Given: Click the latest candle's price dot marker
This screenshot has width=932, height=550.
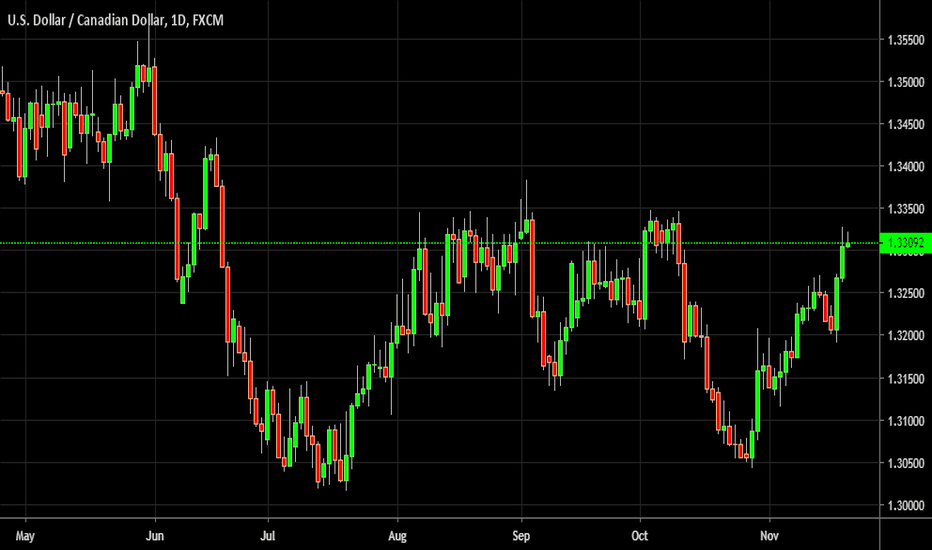Looking at the screenshot, I should [x=848, y=245].
